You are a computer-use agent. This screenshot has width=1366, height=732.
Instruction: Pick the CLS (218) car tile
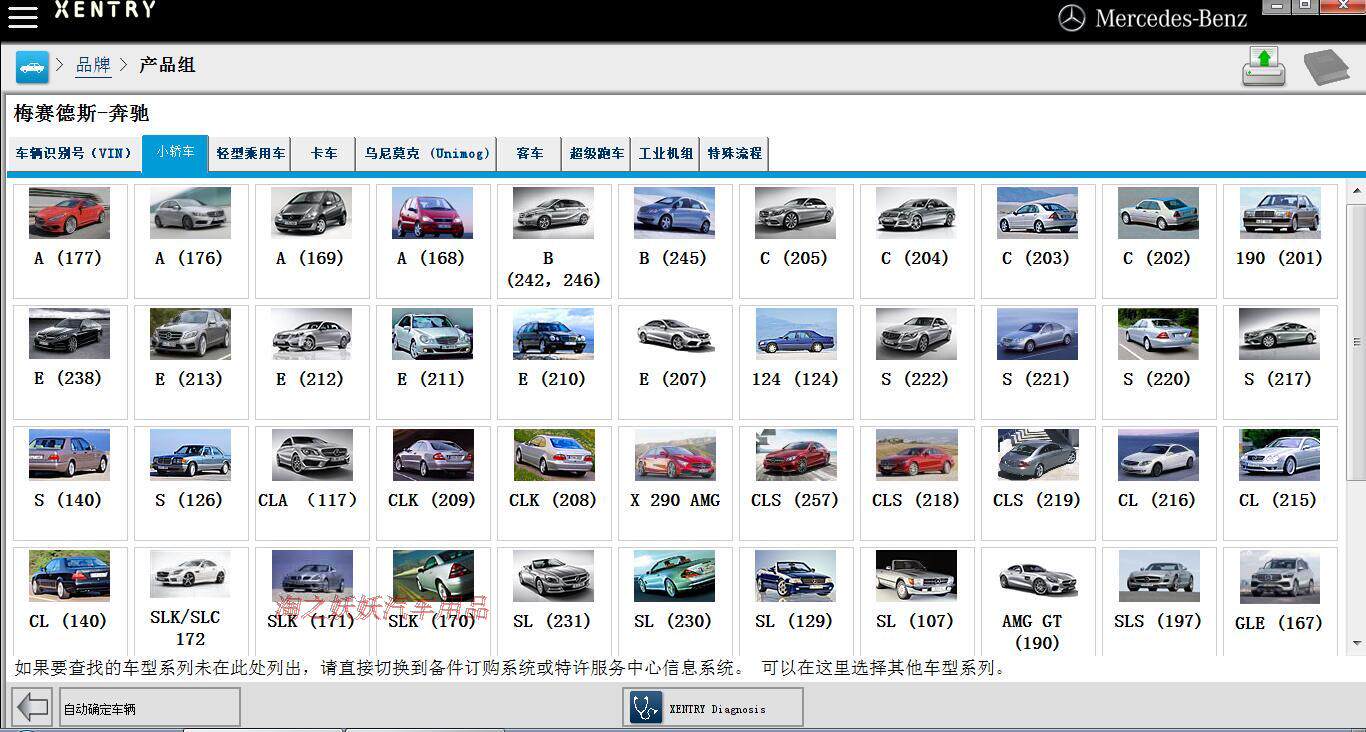(x=917, y=483)
